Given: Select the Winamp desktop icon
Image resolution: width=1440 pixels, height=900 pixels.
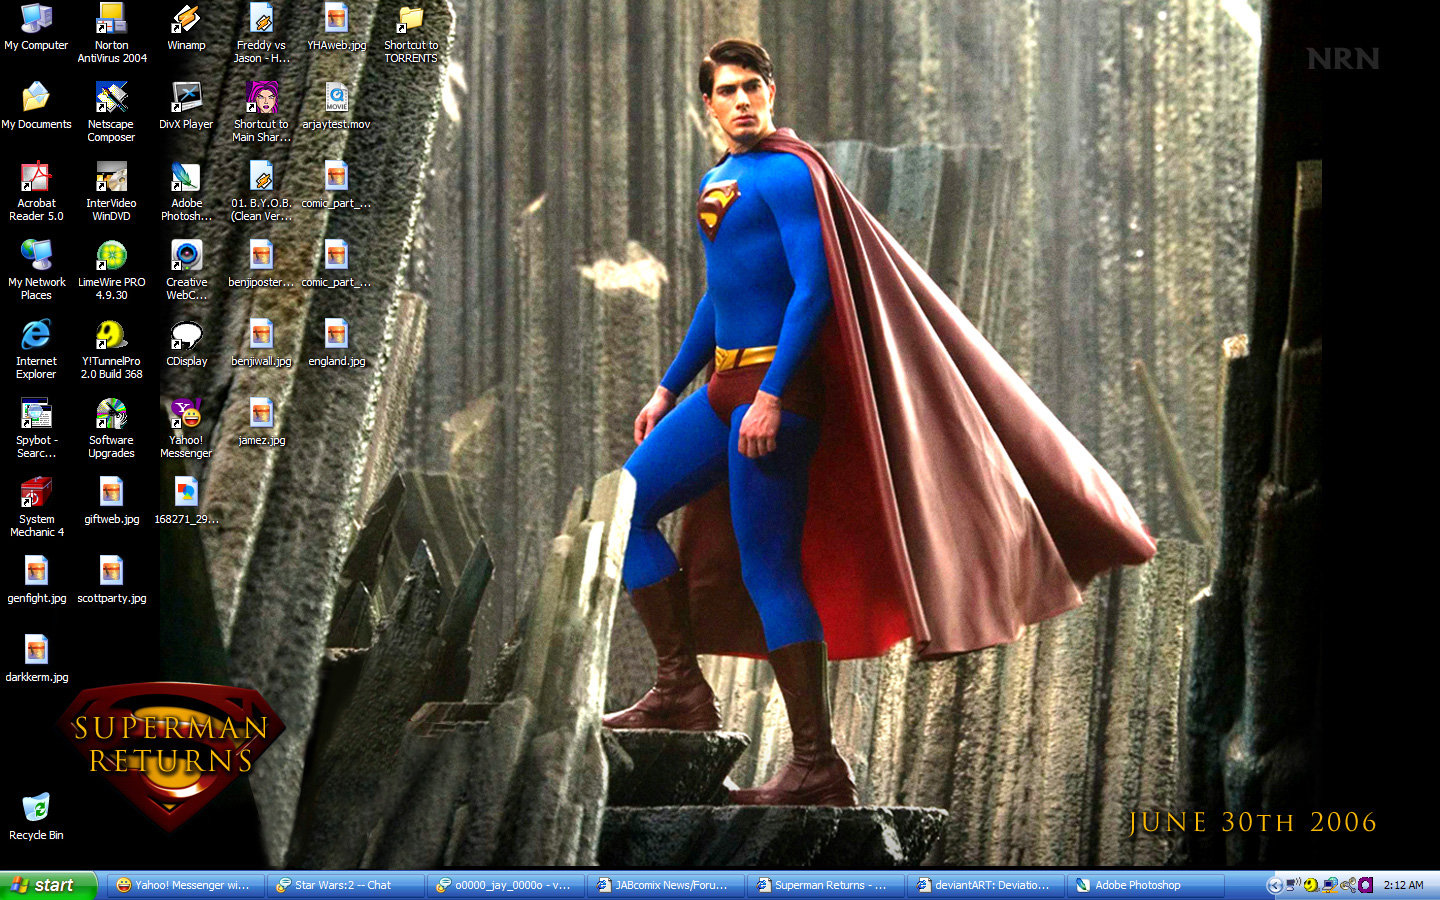Looking at the screenshot, I should [x=186, y=20].
